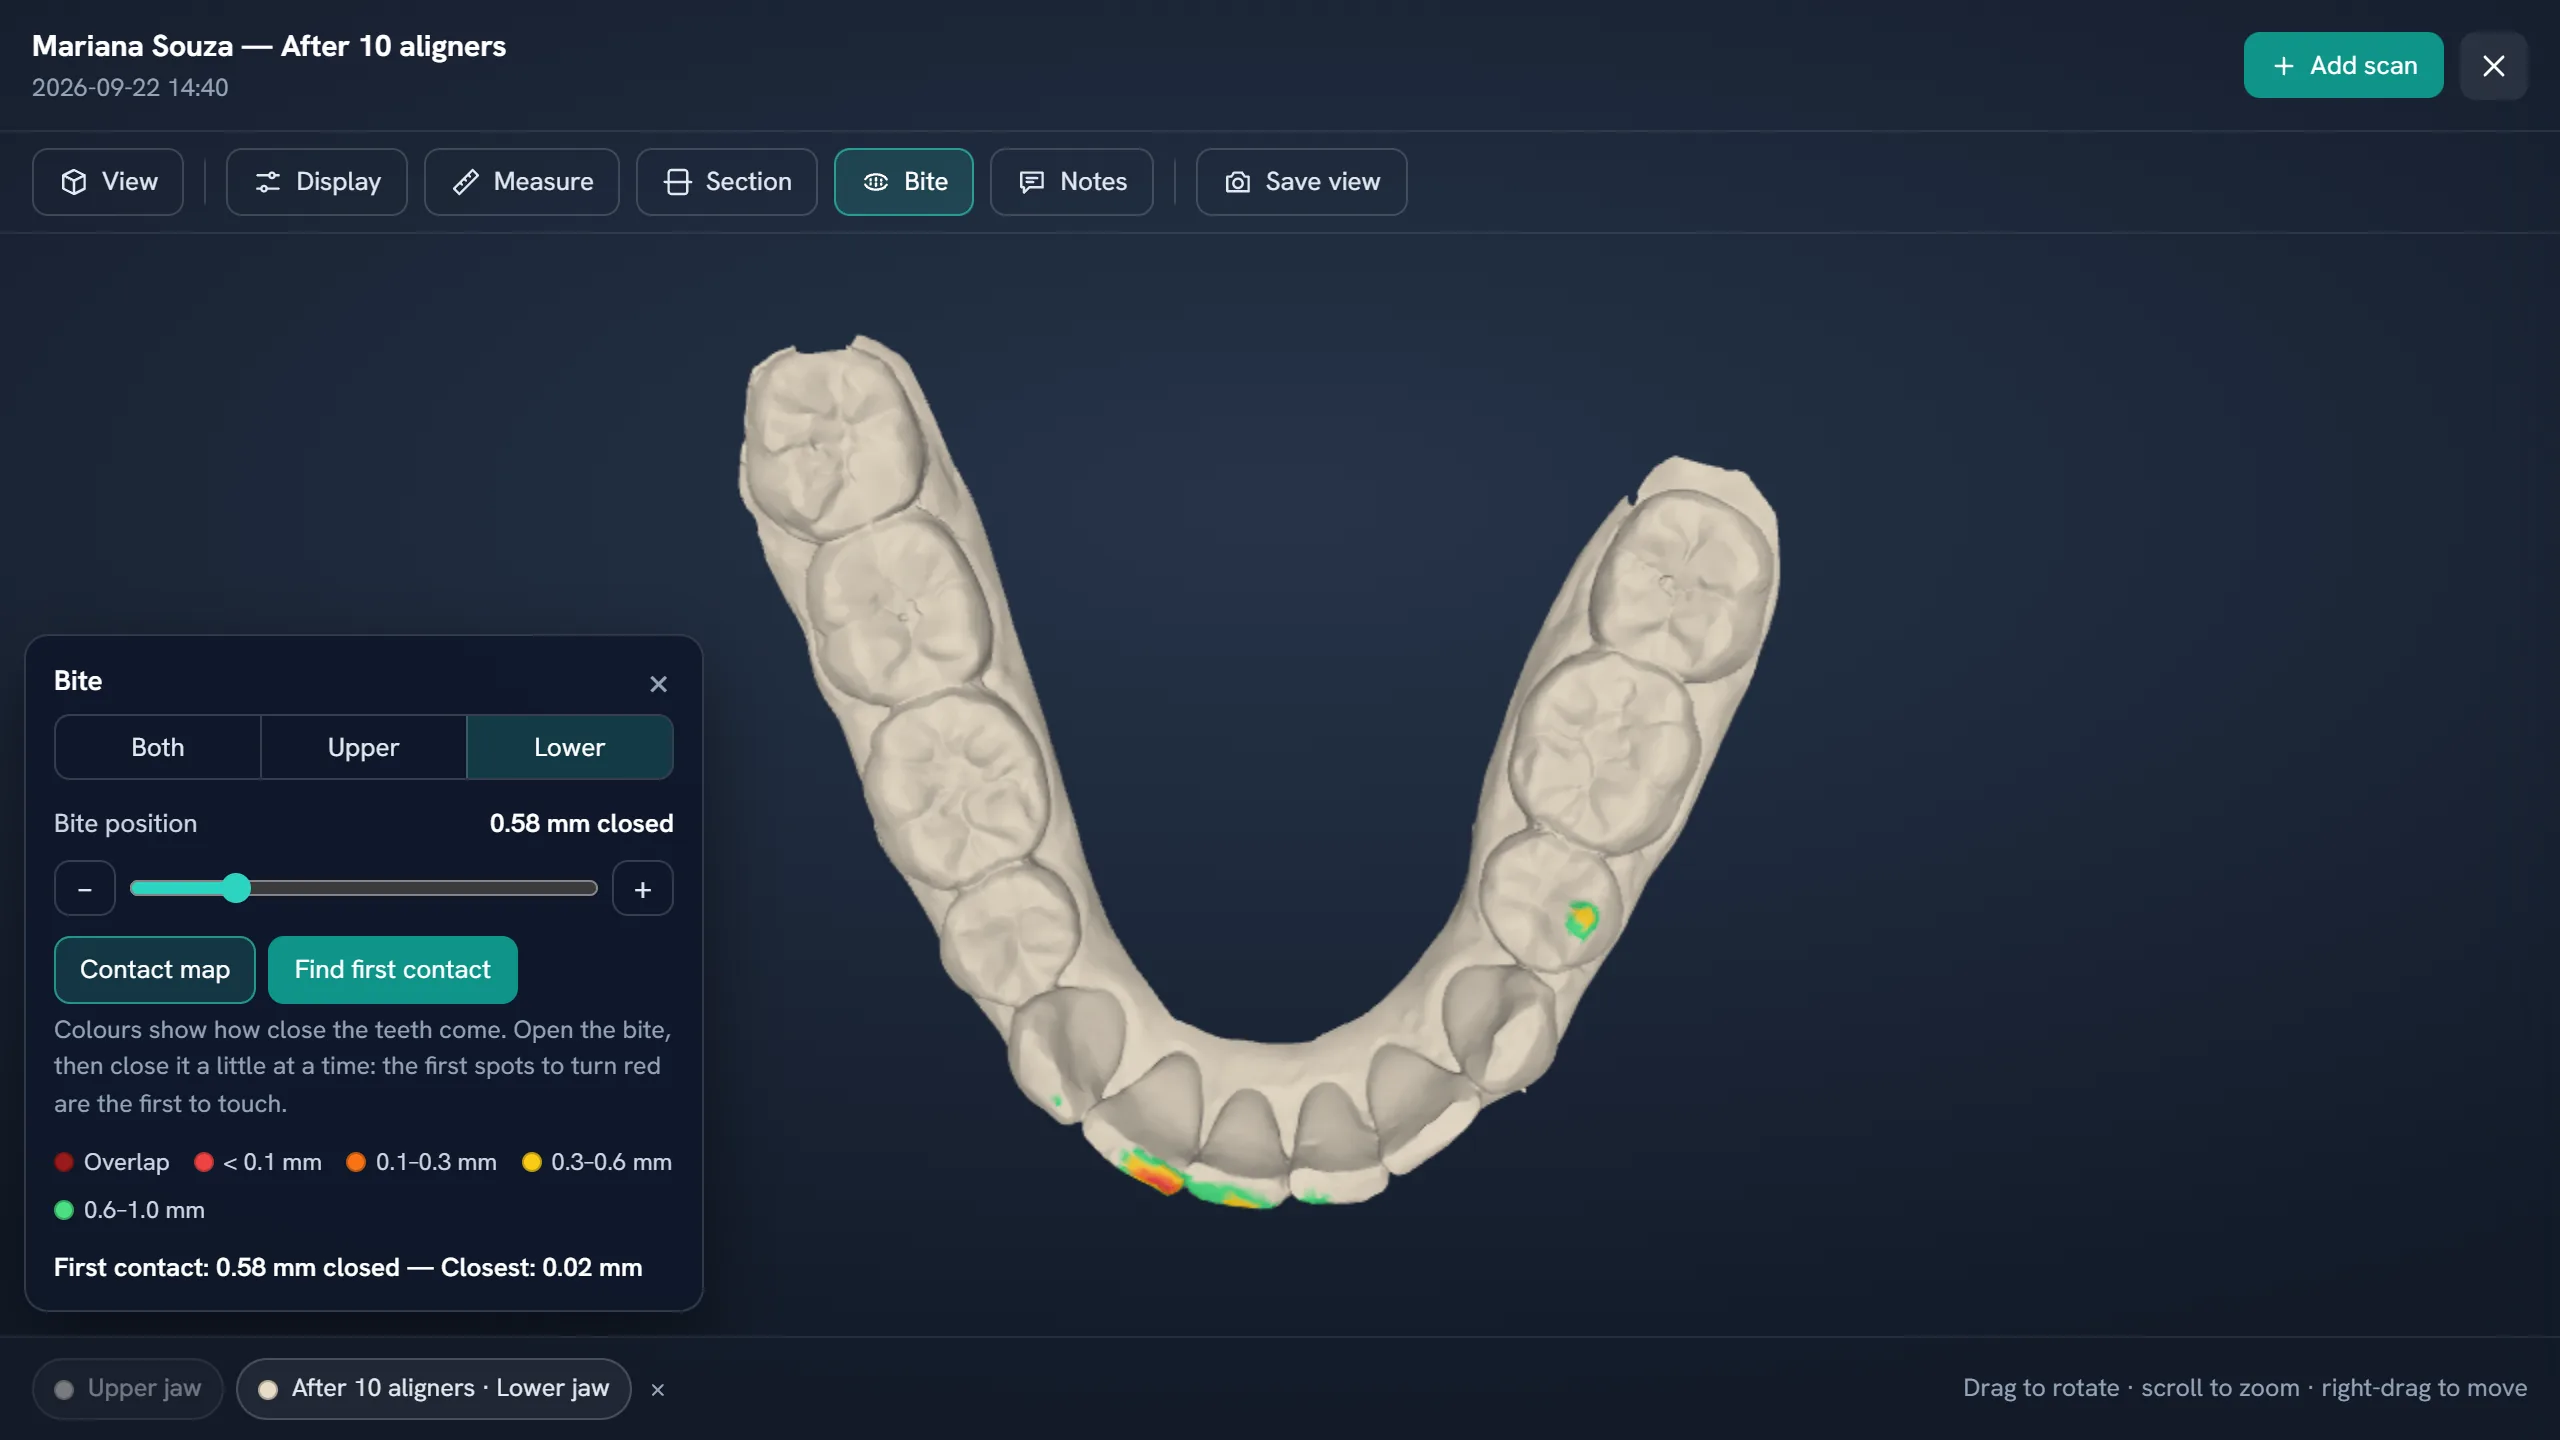Open the Notes panel
Screen dimensions: 2560x1440
pyautogui.click(x=1072, y=182)
